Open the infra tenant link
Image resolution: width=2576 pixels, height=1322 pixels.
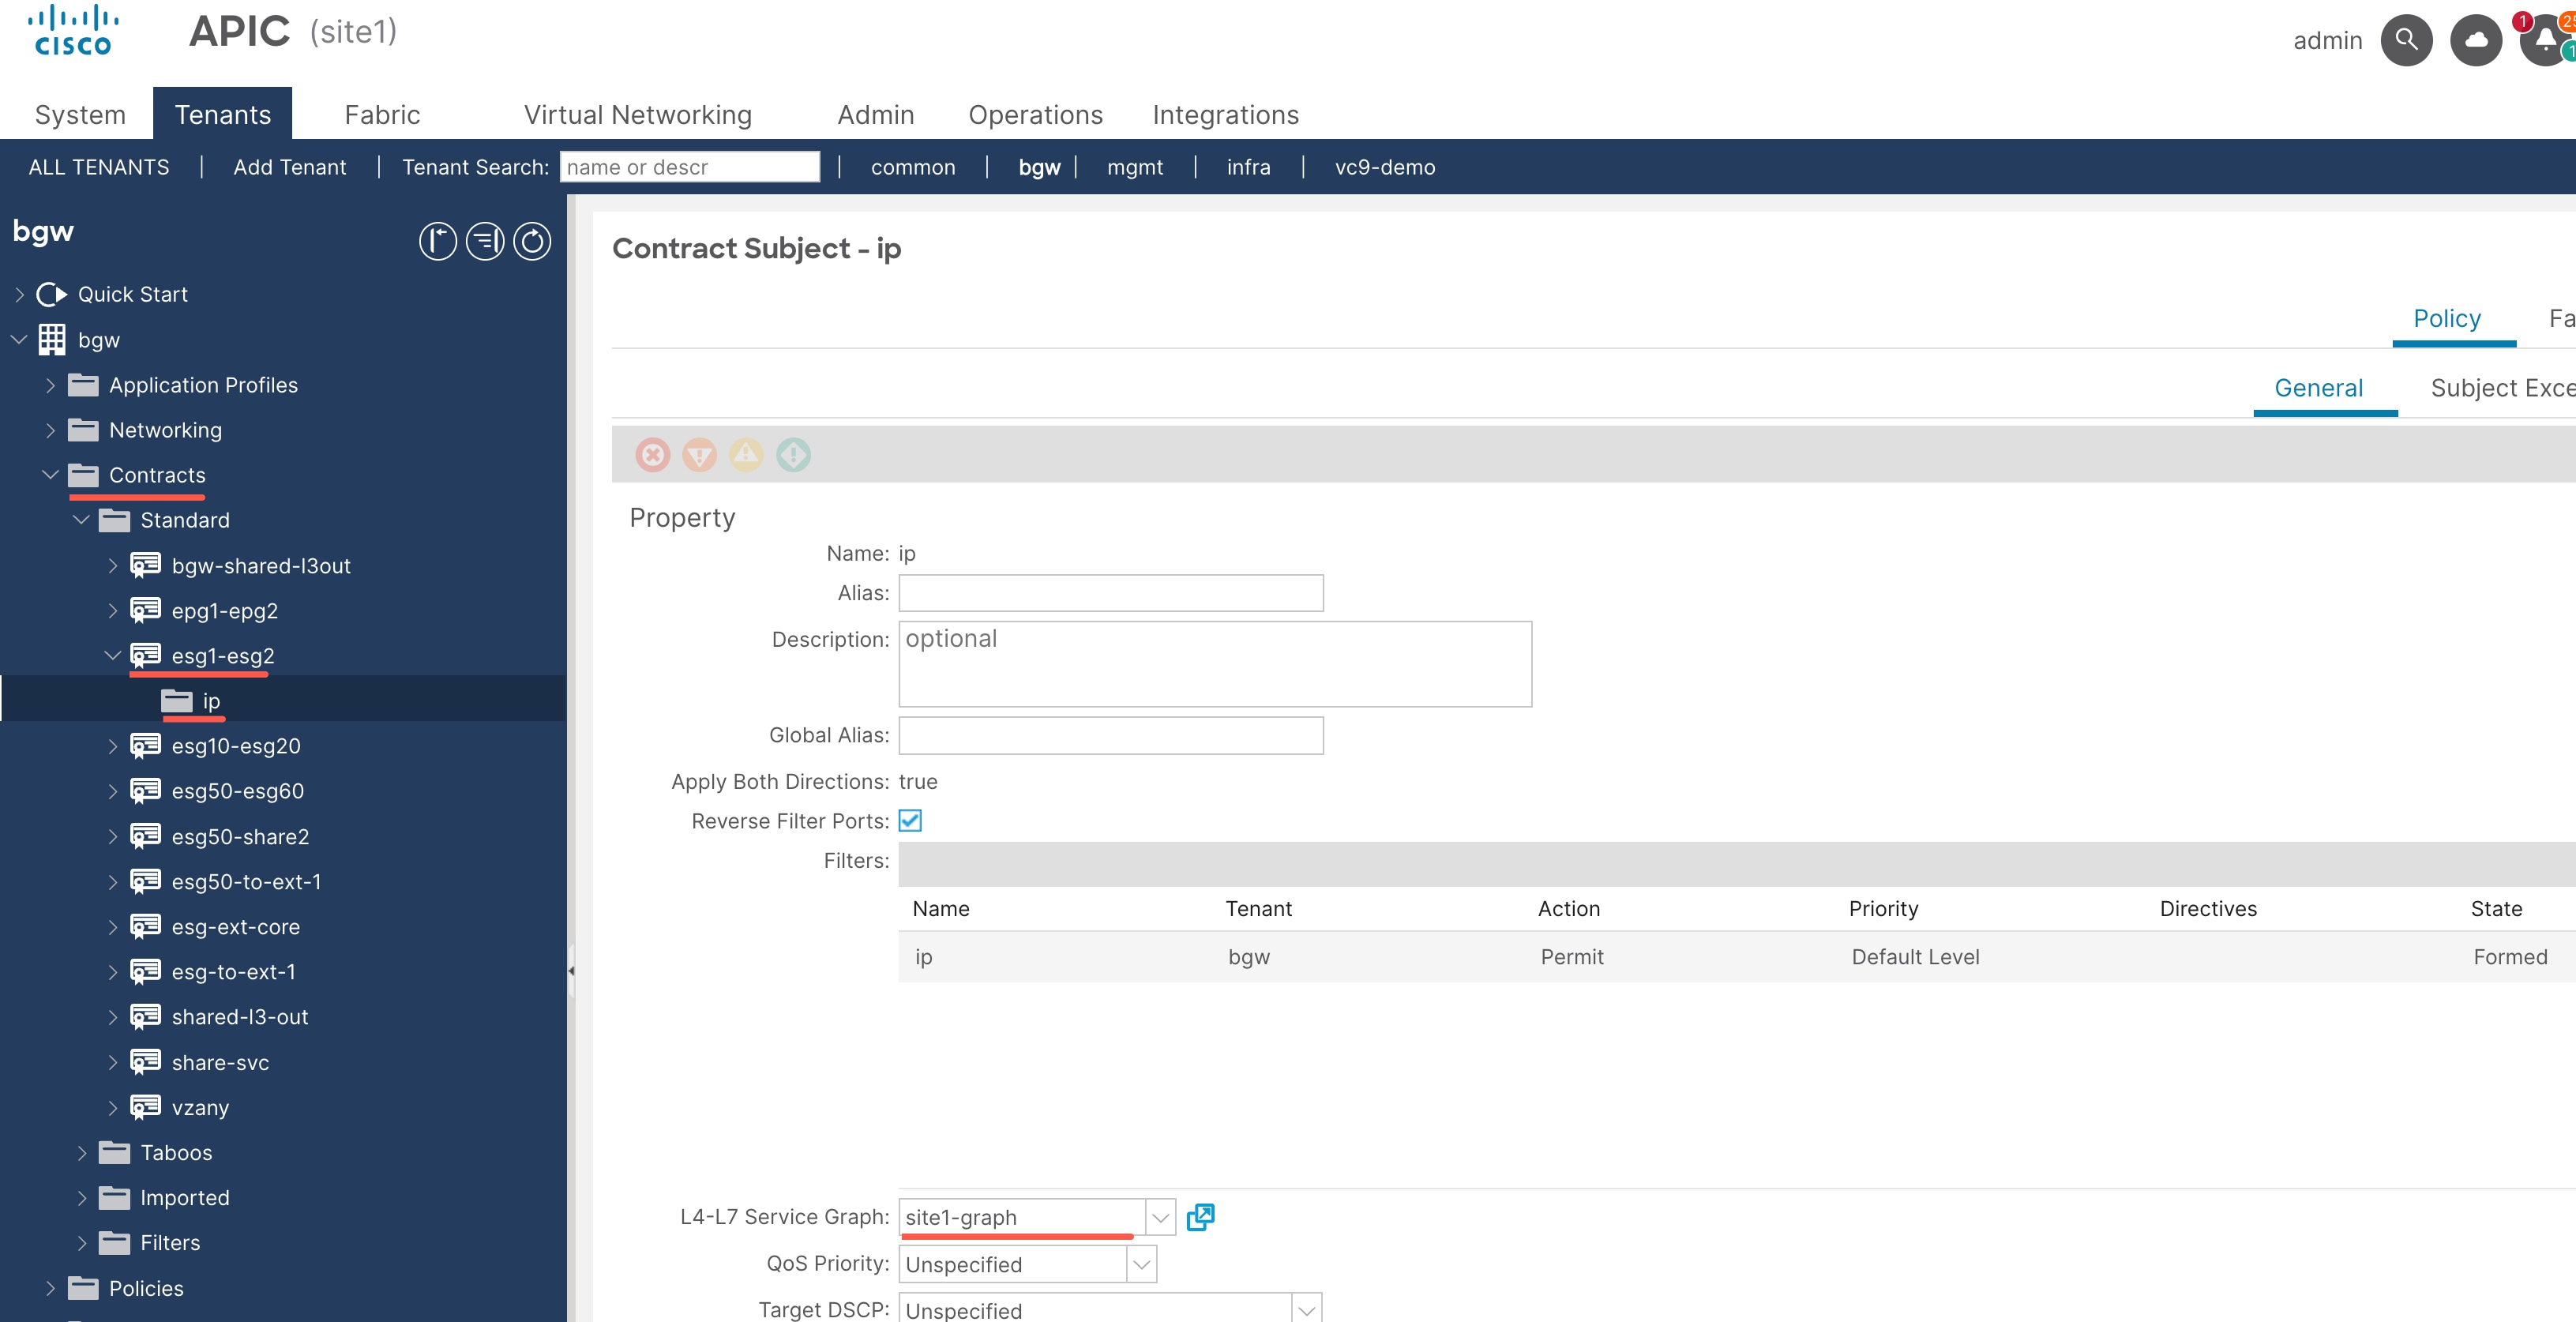(1249, 167)
